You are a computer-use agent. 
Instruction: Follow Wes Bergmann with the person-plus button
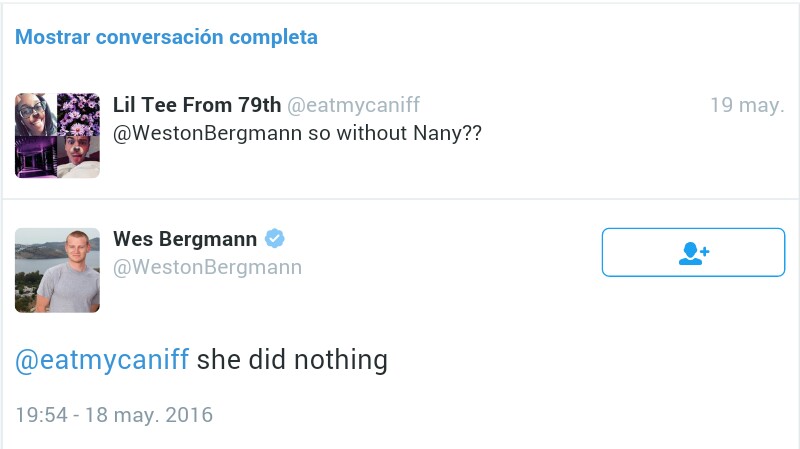click(693, 252)
